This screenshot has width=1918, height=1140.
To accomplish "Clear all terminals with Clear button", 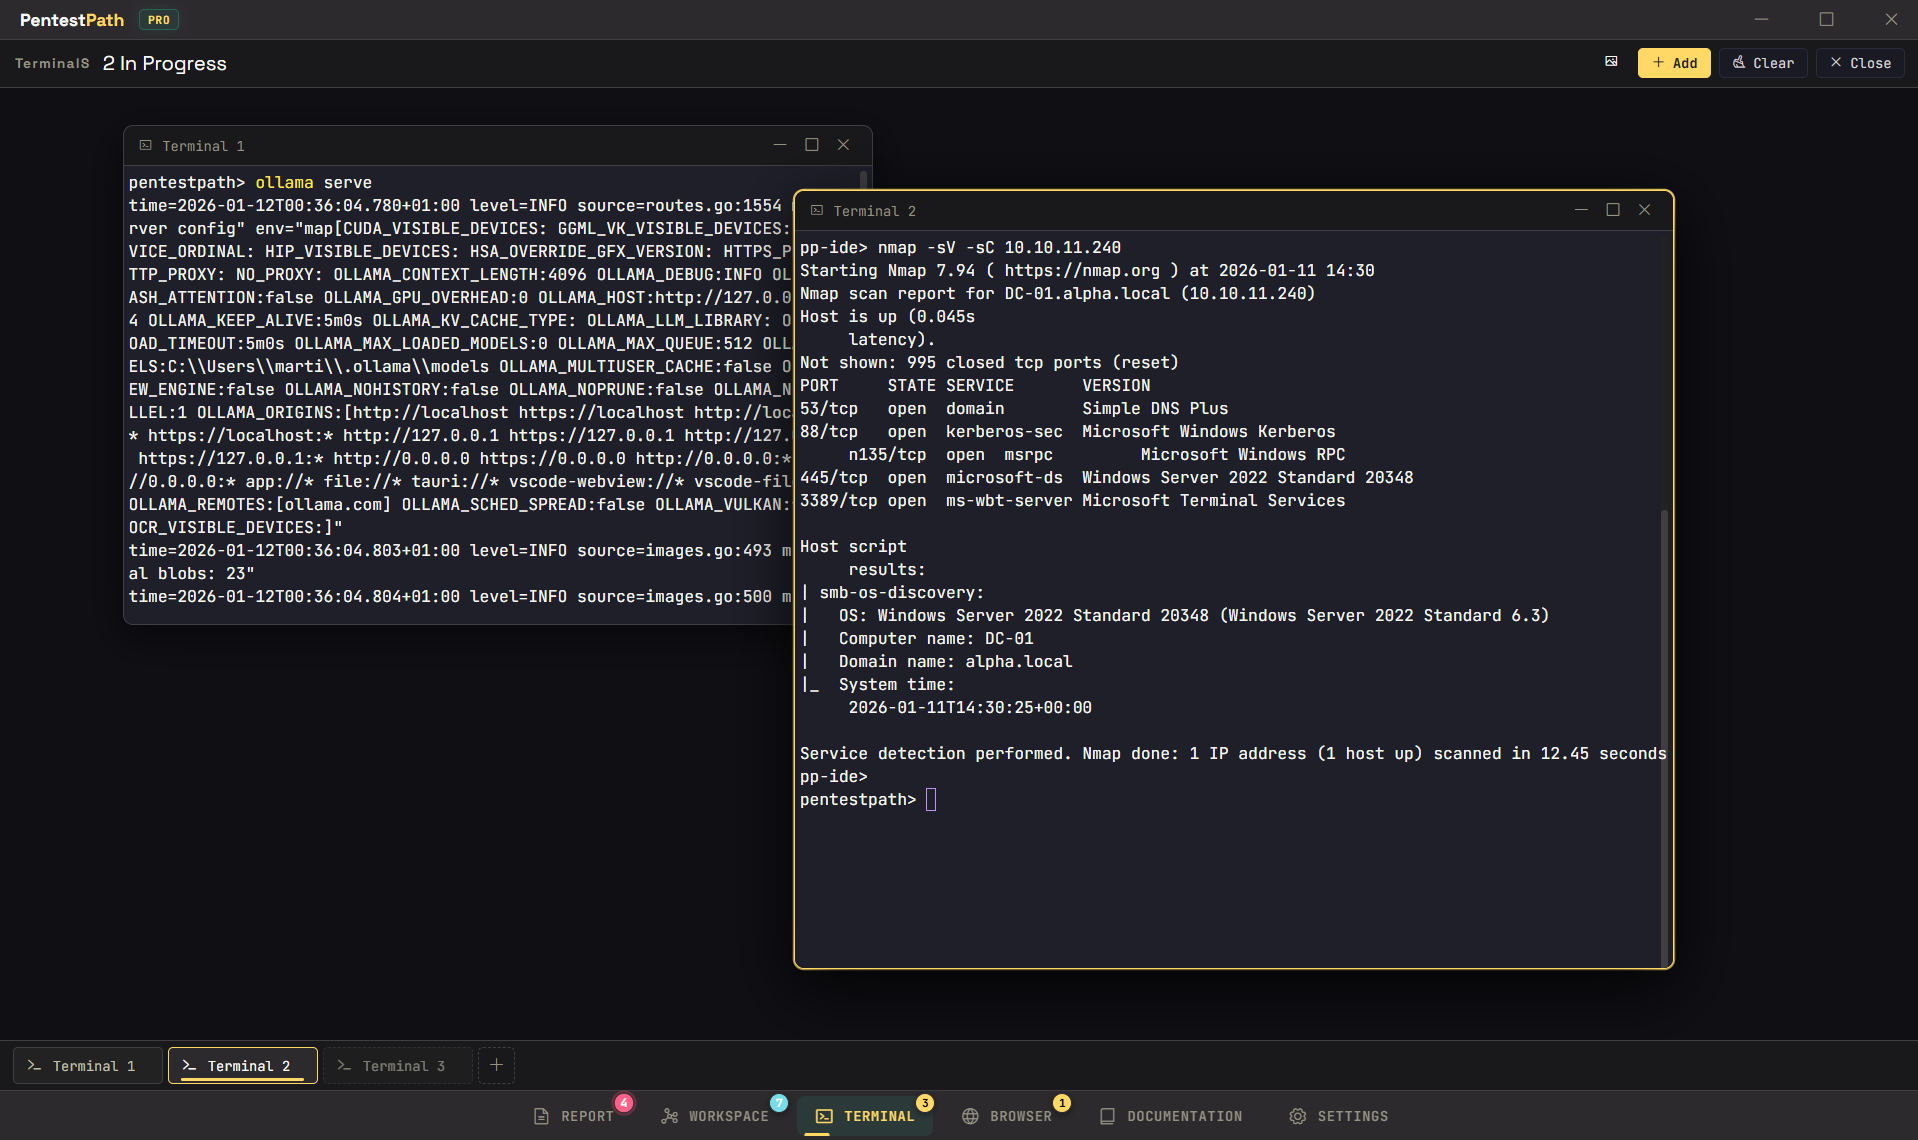I will tap(1763, 63).
